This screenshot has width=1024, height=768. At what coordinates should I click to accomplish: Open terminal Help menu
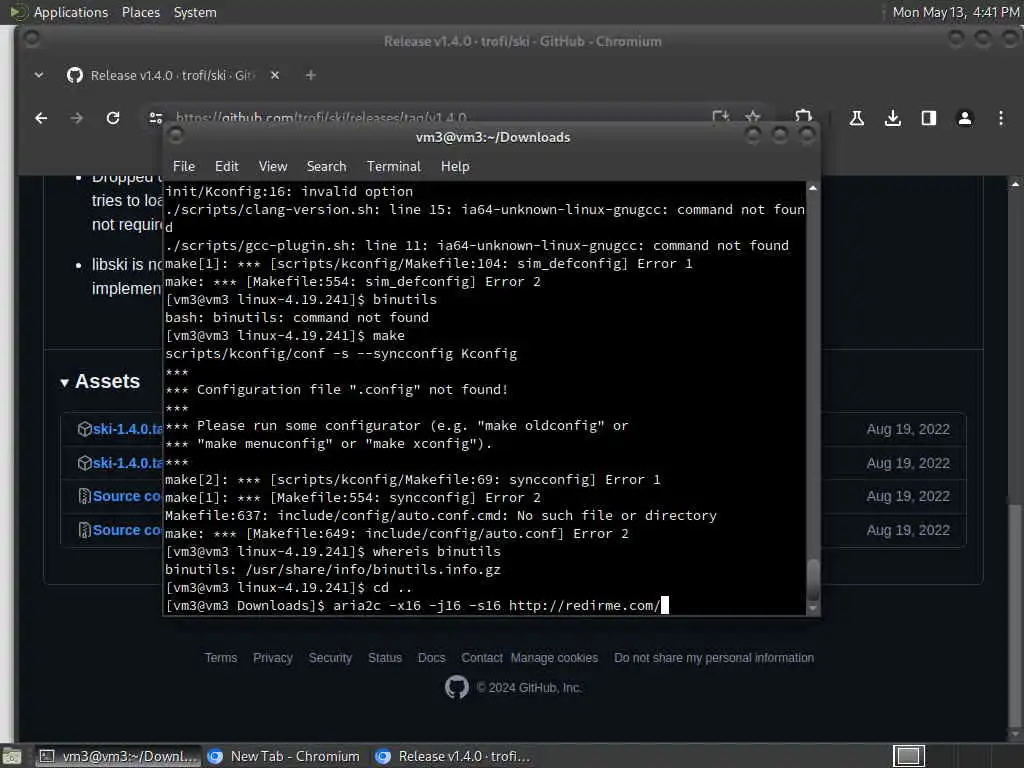(x=455, y=167)
